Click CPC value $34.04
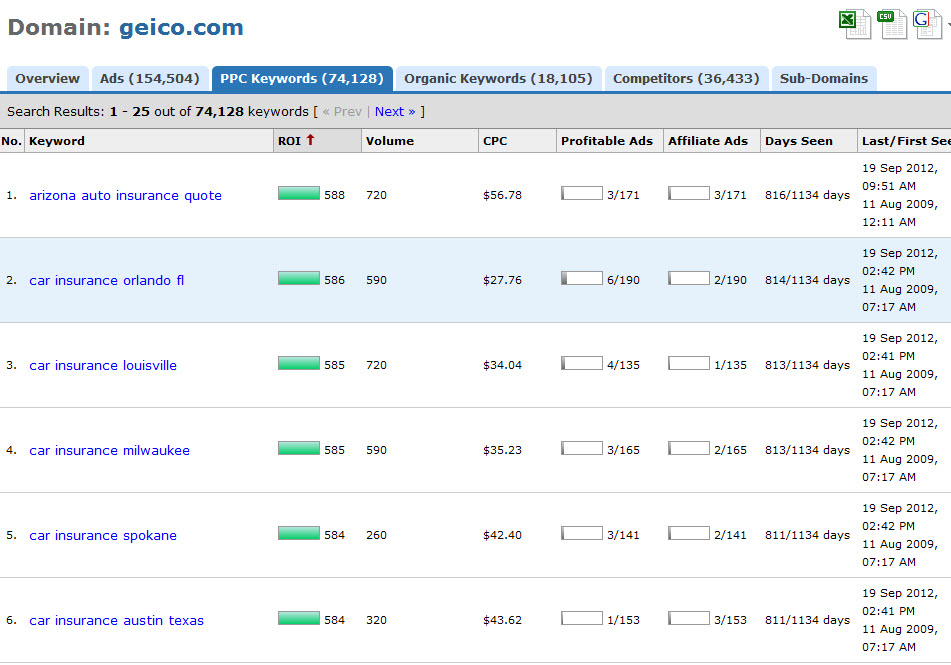This screenshot has height=665, width=951. [502, 365]
